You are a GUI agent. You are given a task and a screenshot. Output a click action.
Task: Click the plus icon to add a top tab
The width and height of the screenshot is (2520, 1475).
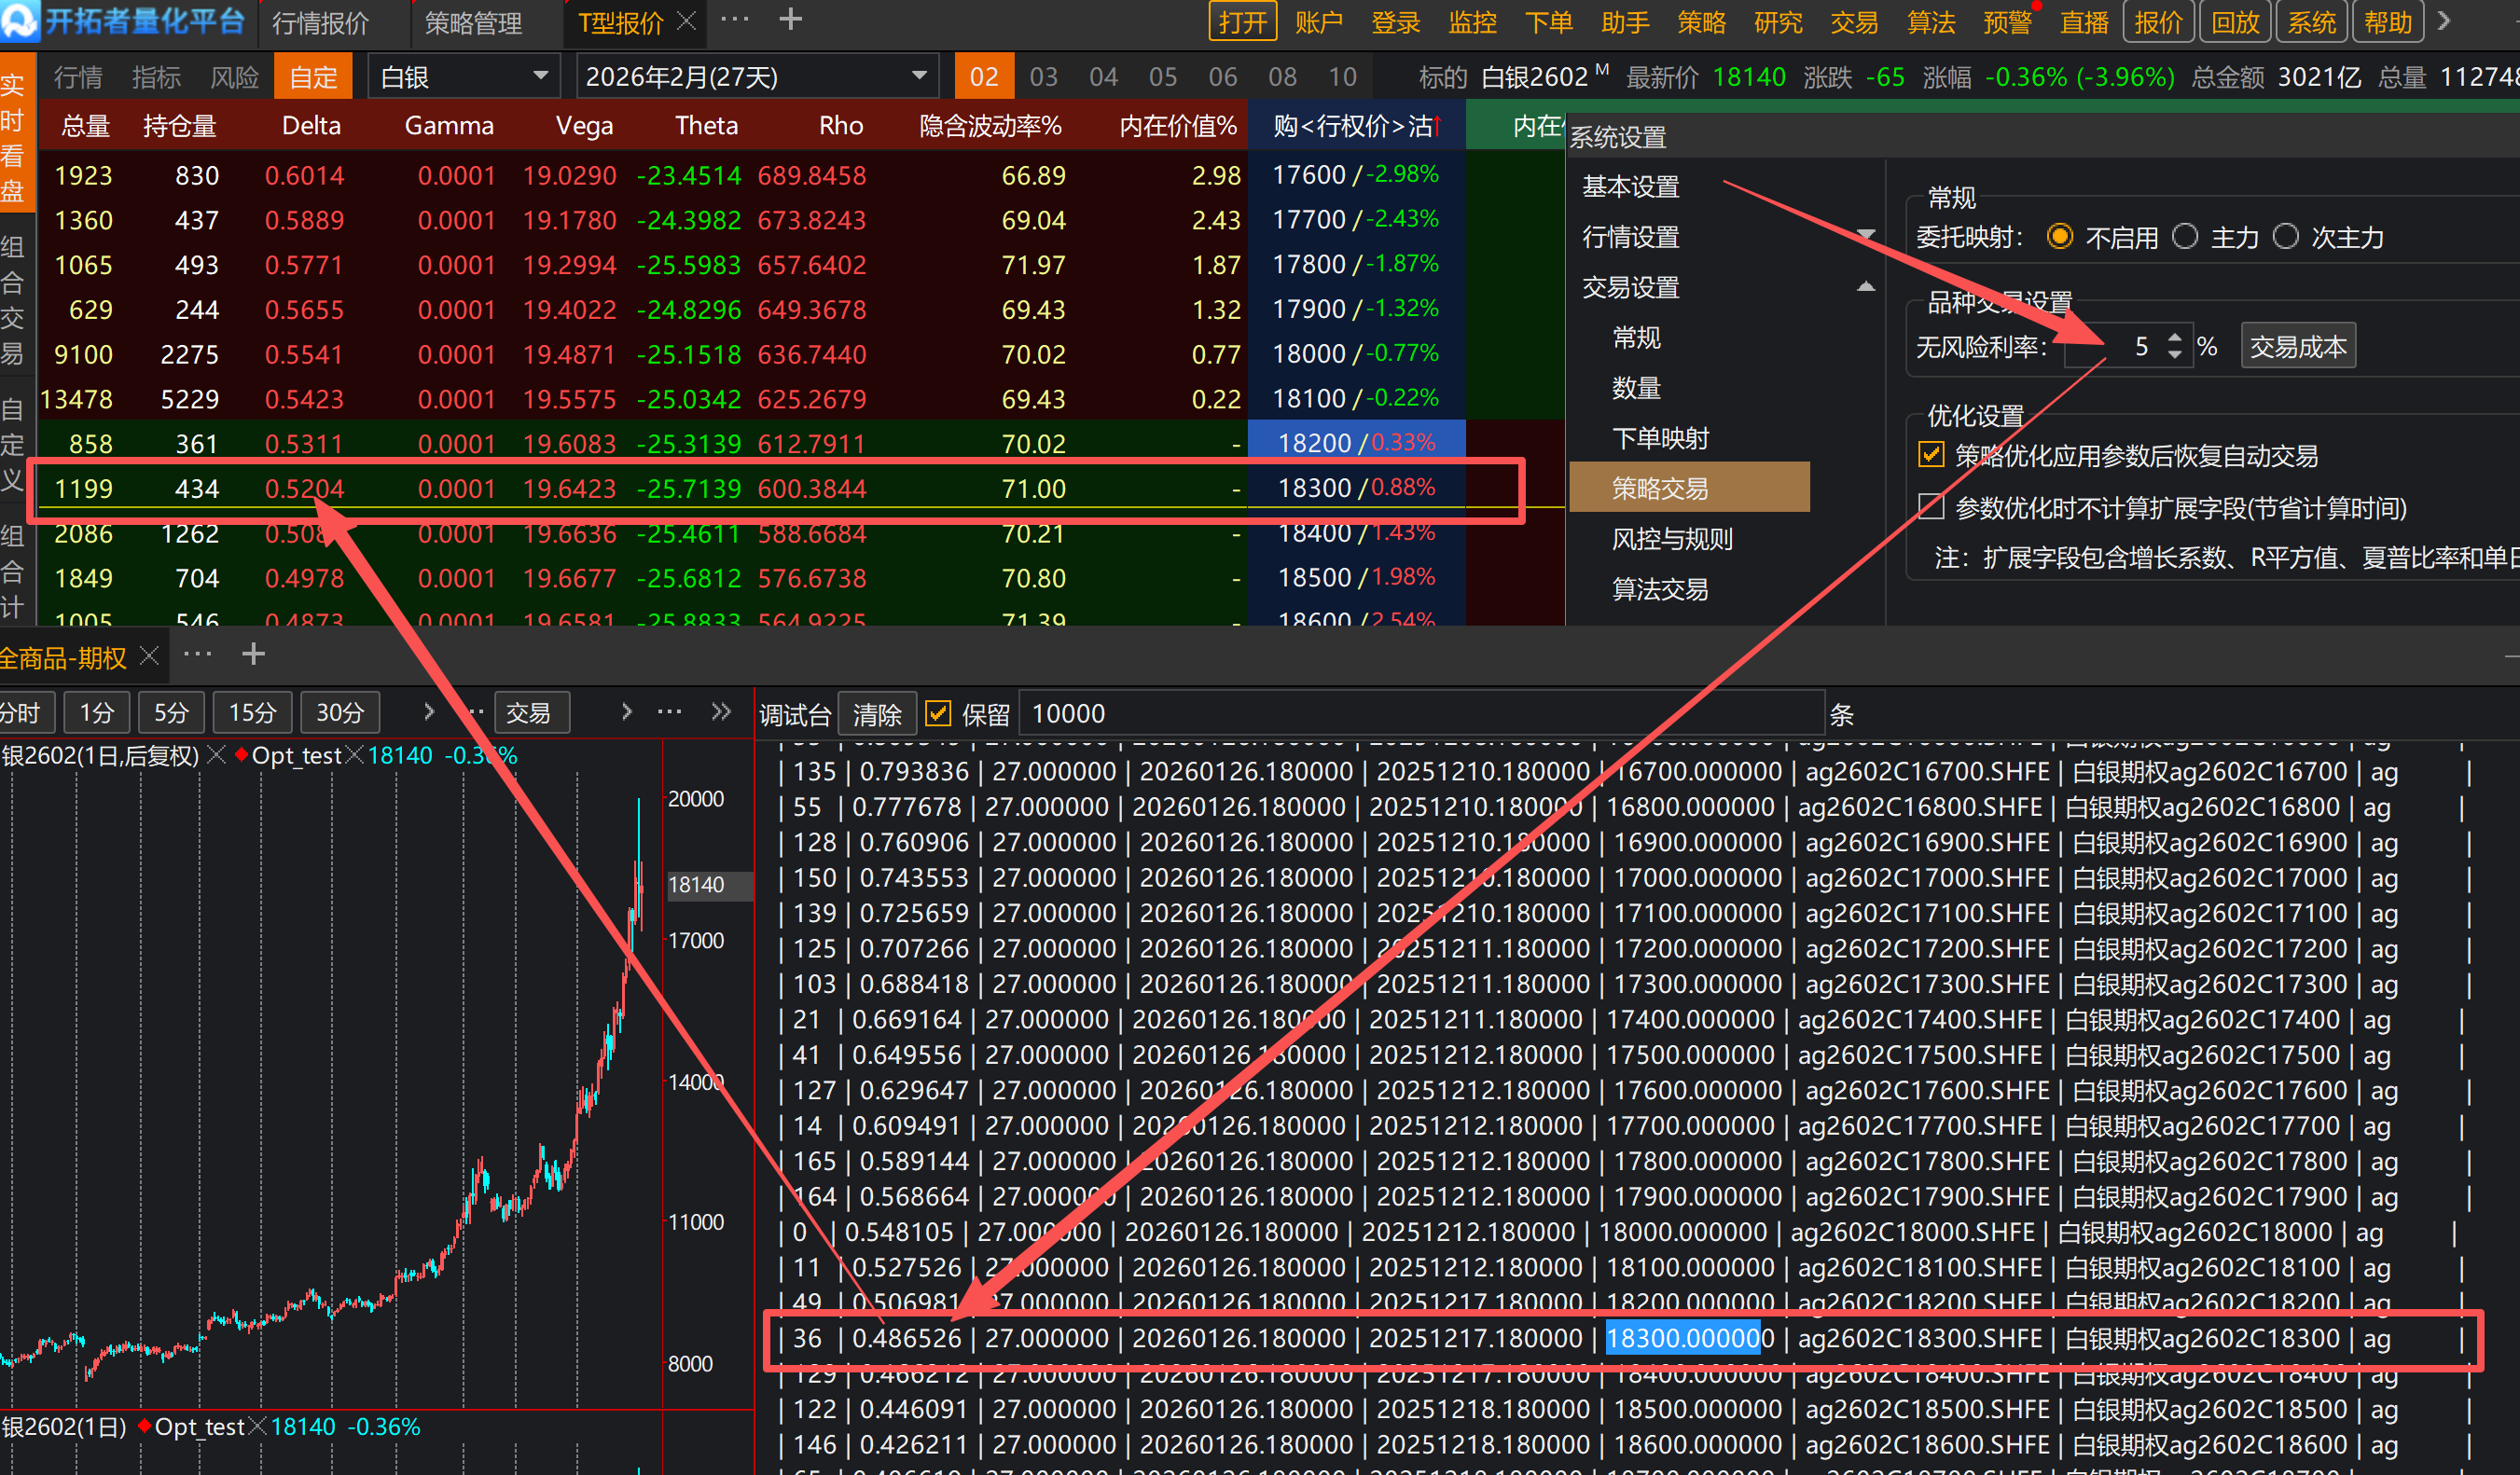click(x=790, y=20)
